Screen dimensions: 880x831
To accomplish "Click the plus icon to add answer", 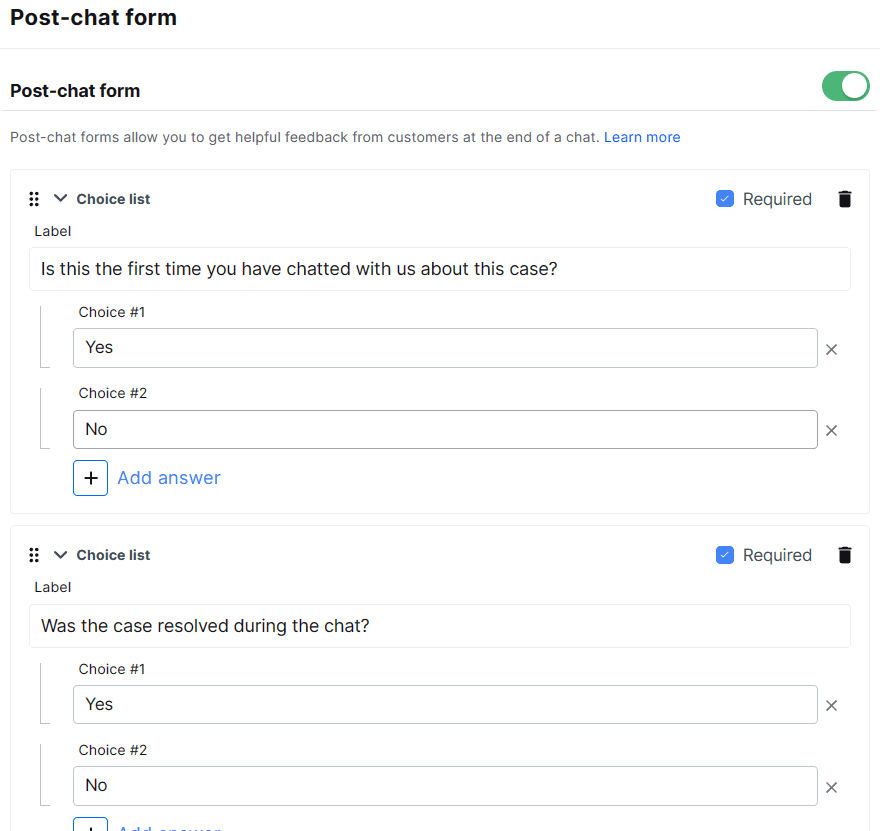I will click(x=90, y=478).
